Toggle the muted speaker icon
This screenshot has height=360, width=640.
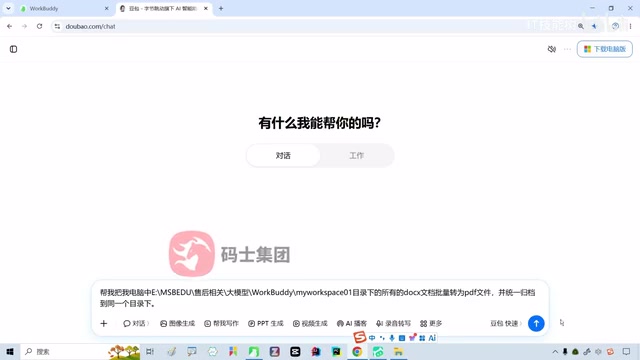click(x=551, y=49)
